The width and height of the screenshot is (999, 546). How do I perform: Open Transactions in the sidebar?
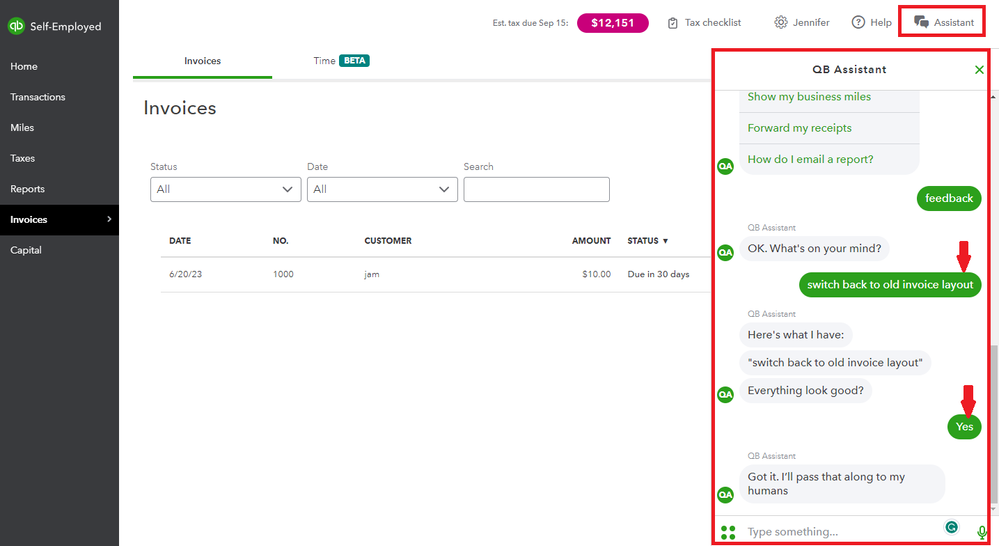pyautogui.click(x=38, y=97)
